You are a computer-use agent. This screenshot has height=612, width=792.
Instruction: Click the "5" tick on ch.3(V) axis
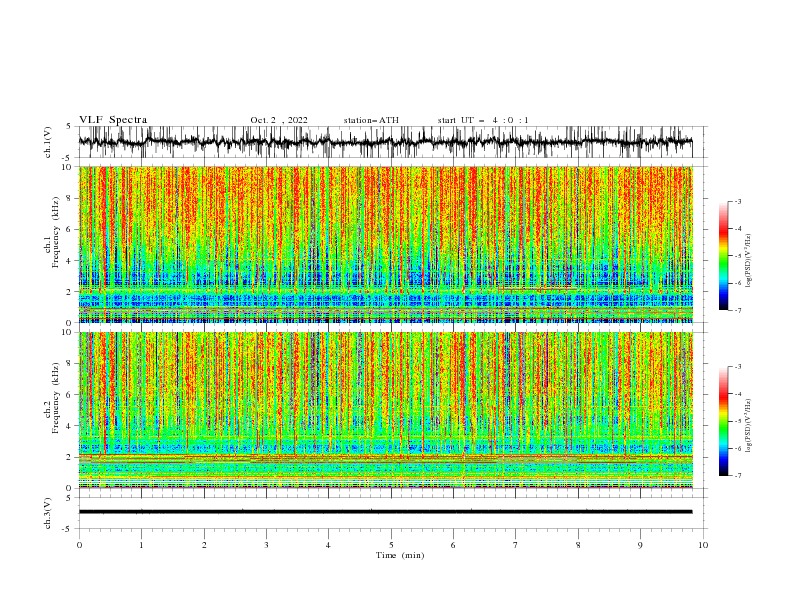pos(69,498)
